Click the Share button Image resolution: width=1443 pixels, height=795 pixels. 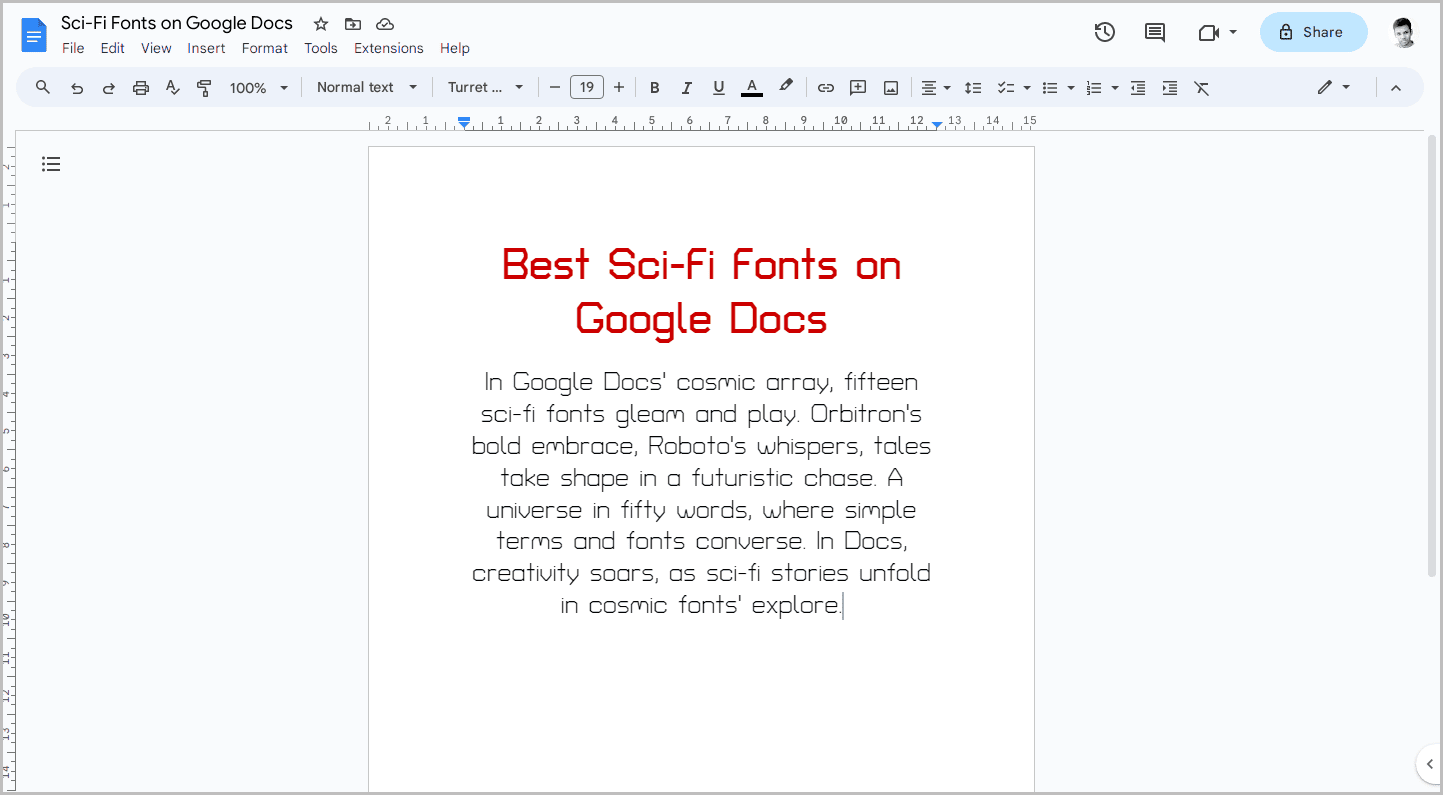point(1313,31)
